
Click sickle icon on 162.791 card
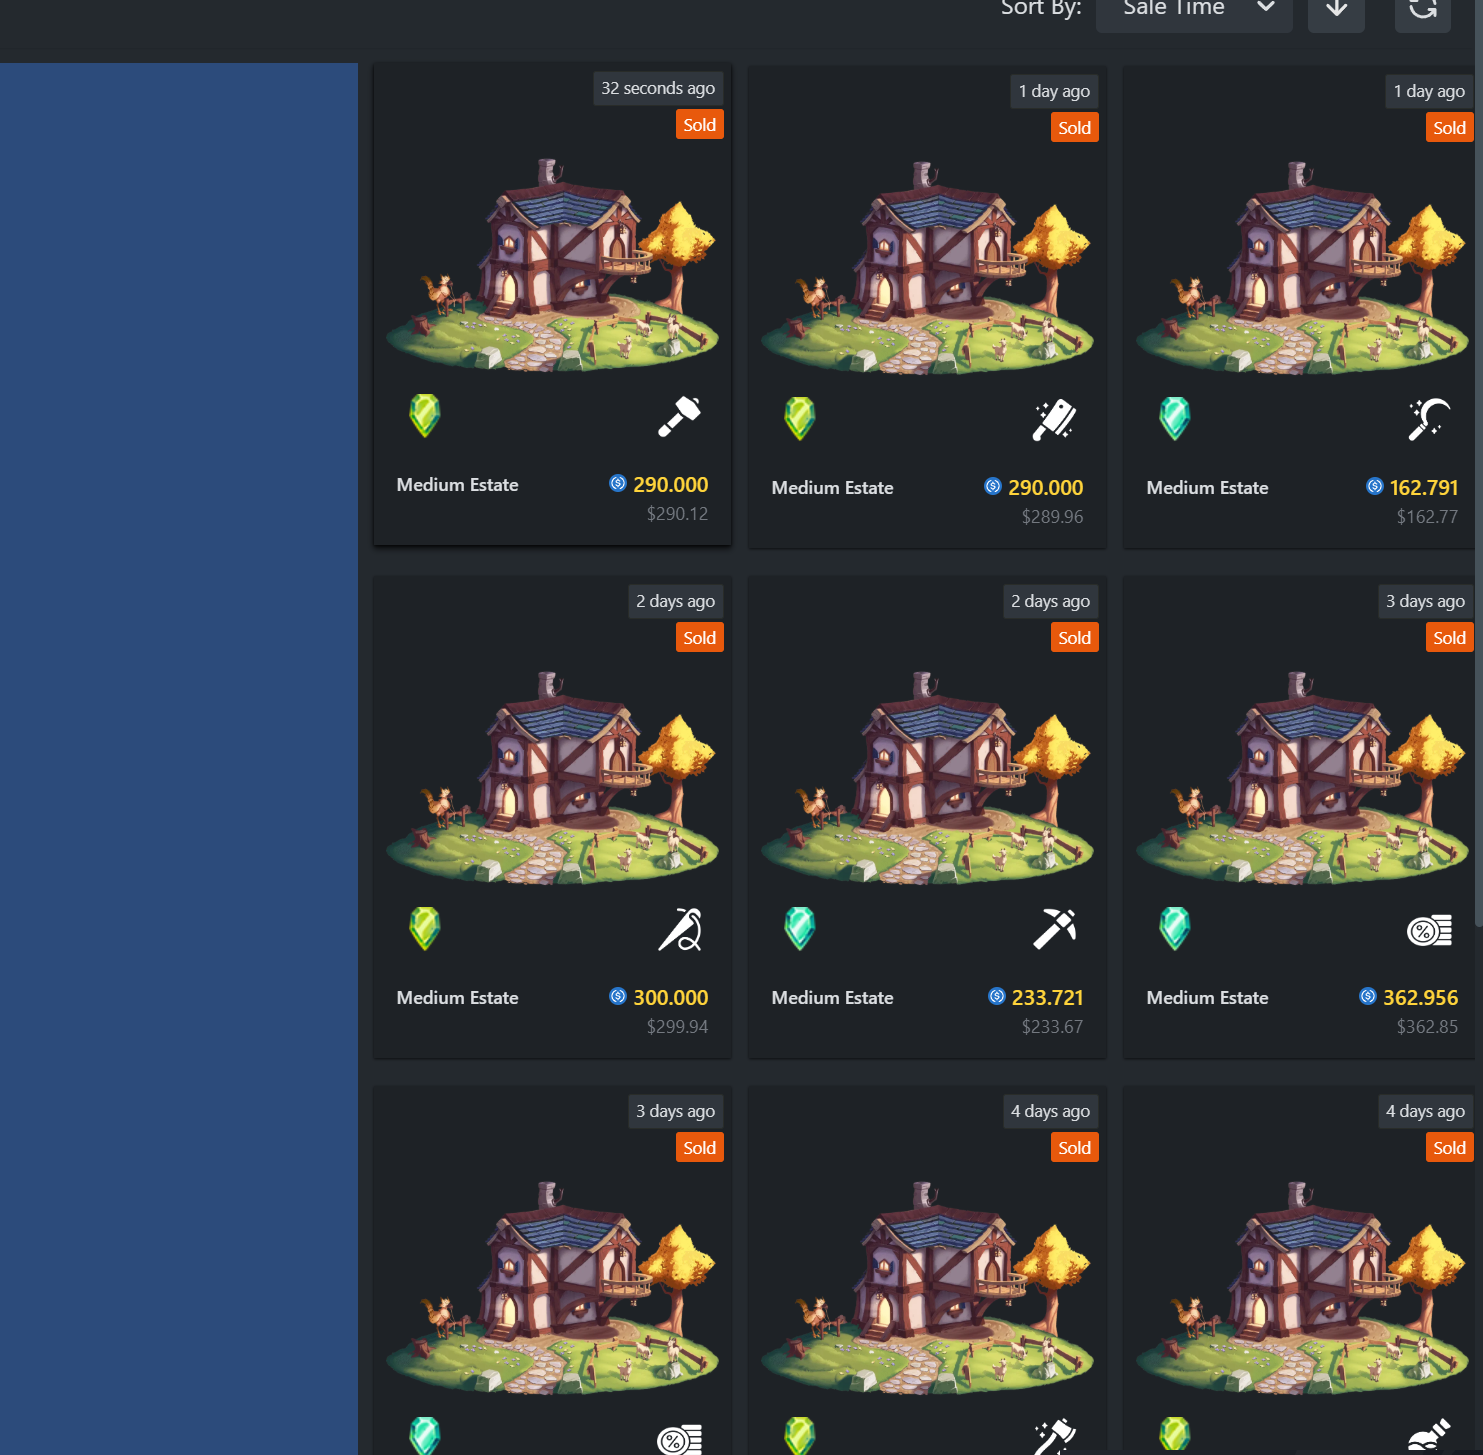(1429, 420)
